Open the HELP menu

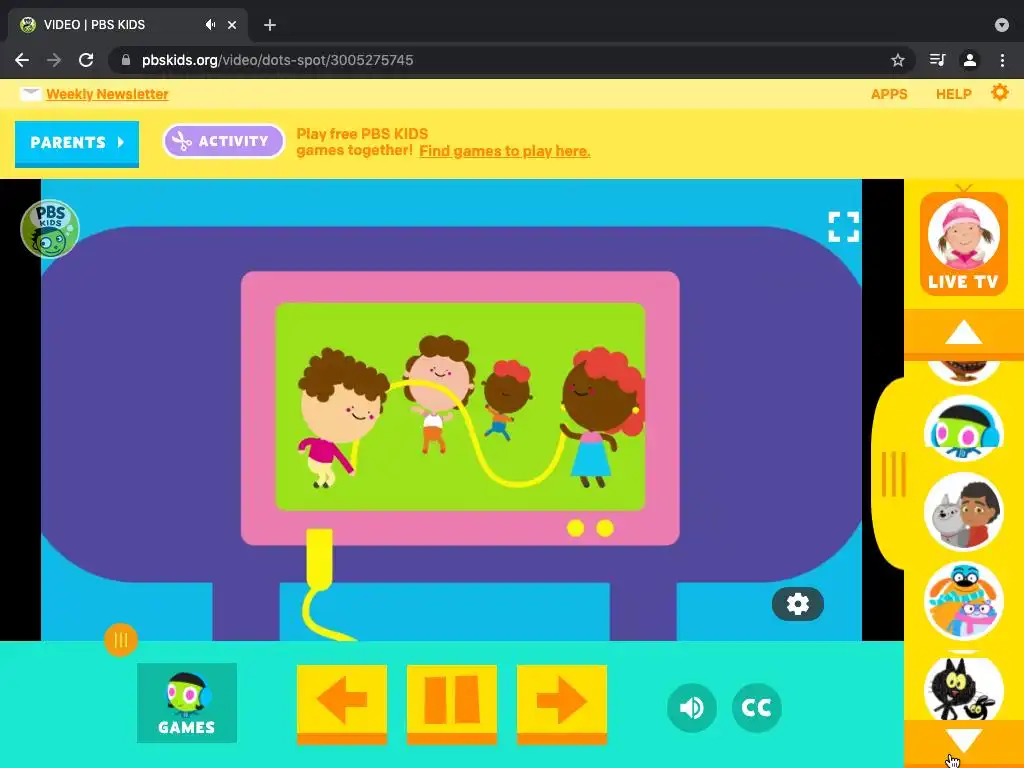point(953,94)
